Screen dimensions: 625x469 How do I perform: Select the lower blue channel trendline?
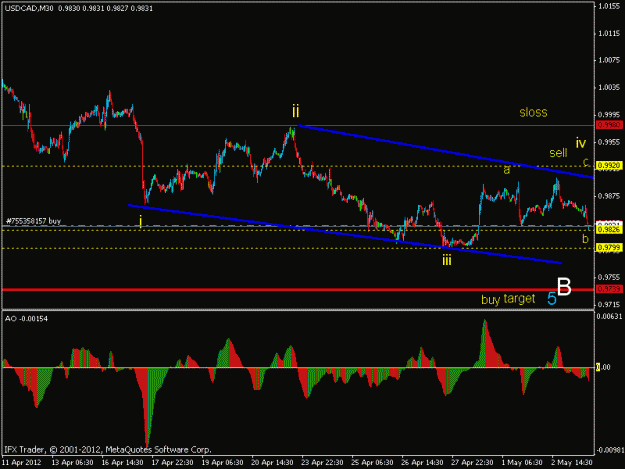tap(345, 234)
